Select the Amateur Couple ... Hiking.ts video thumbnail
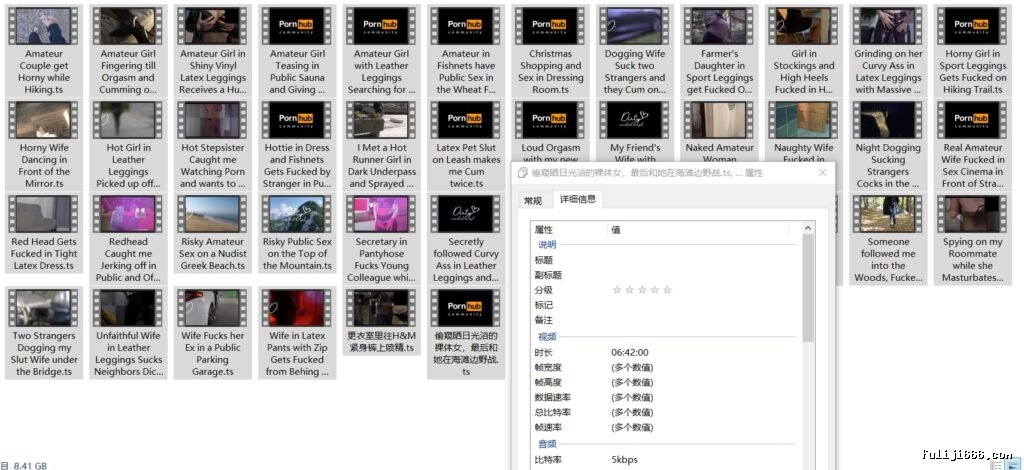This screenshot has width=1024, height=470. click(44, 26)
